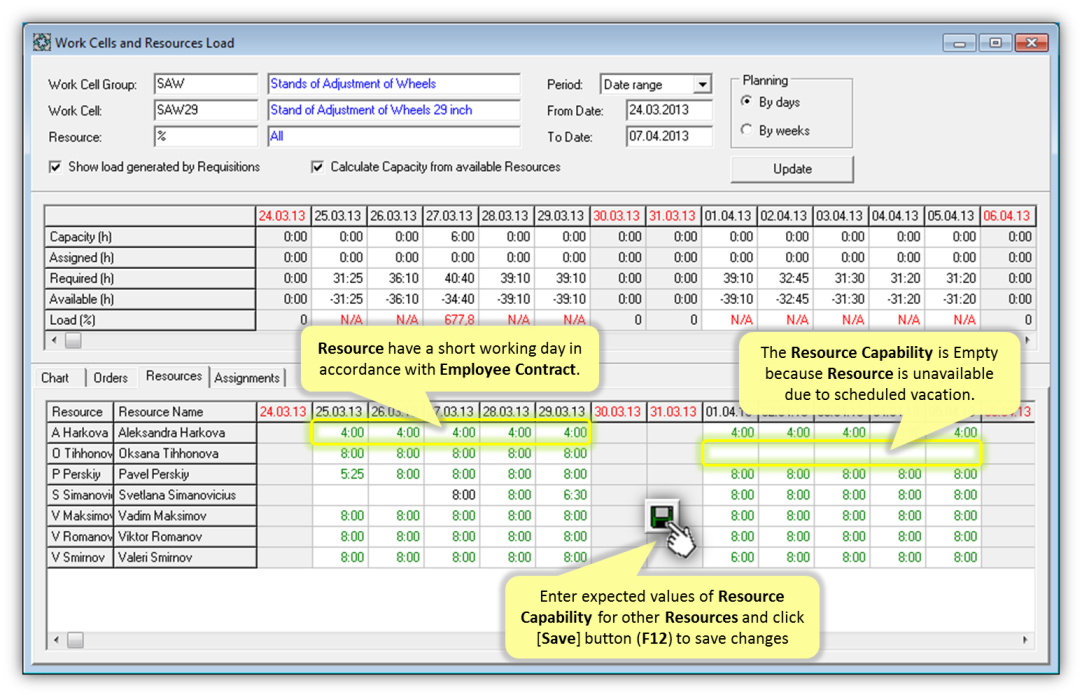Click the resources table horizontal scrollbar thumb
Viewport: 1082px width, 697px height.
(75, 640)
